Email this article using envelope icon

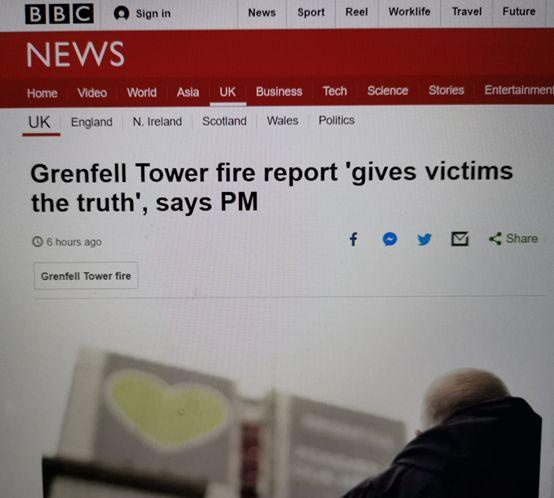click(460, 239)
